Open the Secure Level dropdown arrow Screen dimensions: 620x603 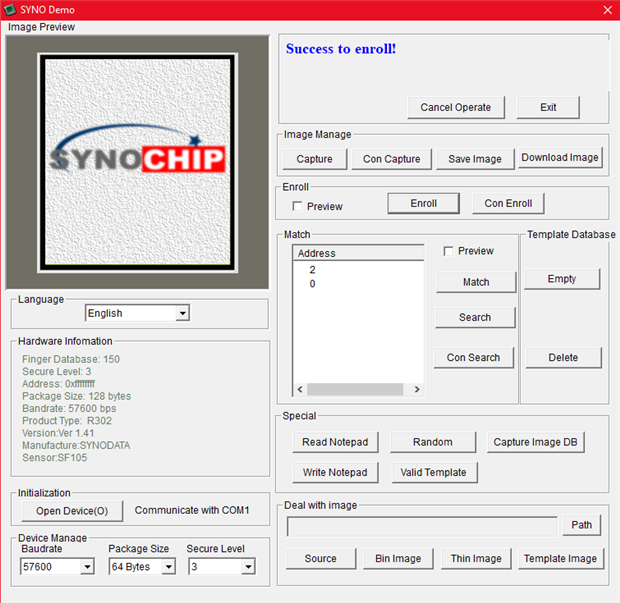(x=248, y=567)
